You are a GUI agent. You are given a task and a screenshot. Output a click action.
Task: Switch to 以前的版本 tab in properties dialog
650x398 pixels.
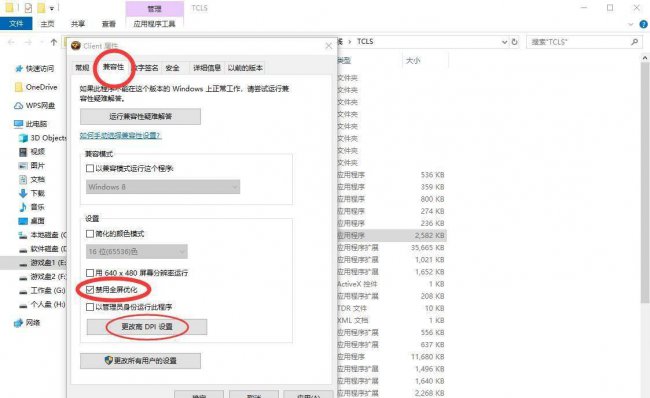point(245,68)
